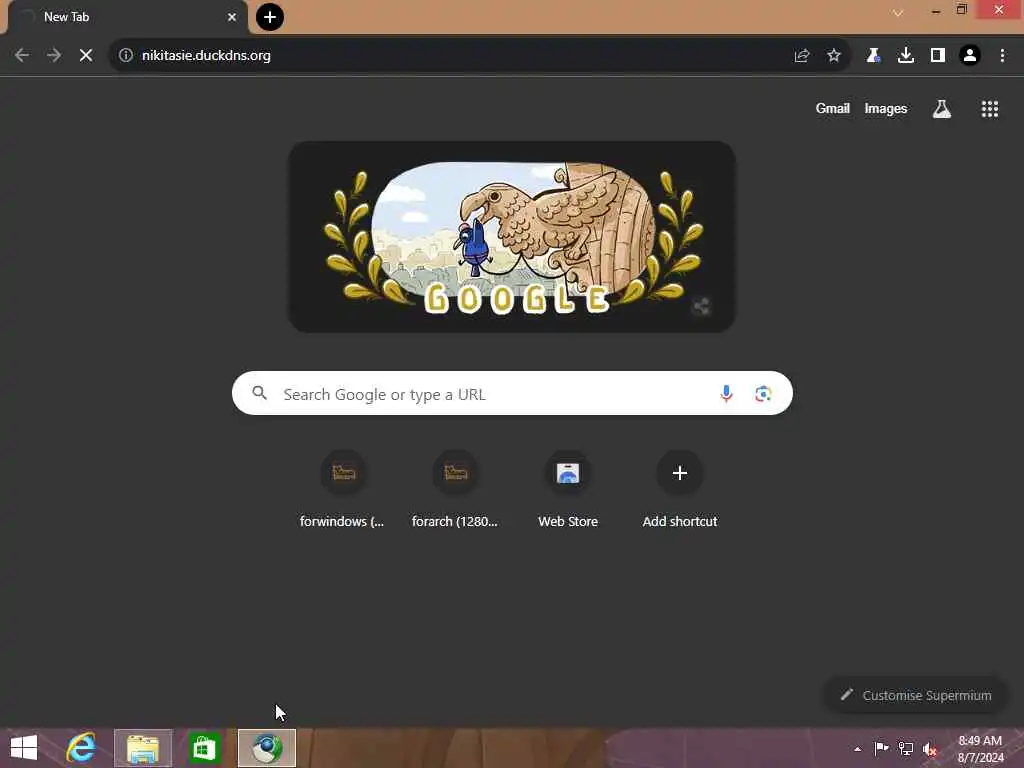Viewport: 1024px width, 768px height.
Task: Open Action Center flag icon
Action: click(881, 748)
